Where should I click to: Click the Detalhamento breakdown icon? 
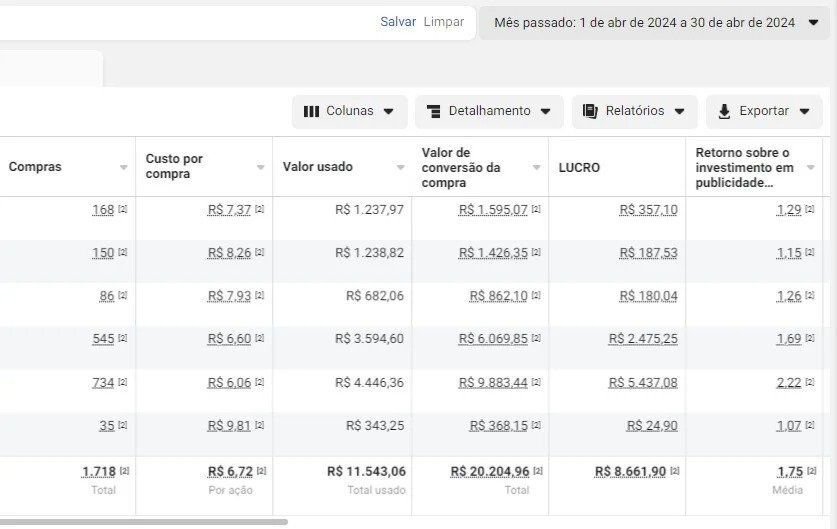pos(433,112)
